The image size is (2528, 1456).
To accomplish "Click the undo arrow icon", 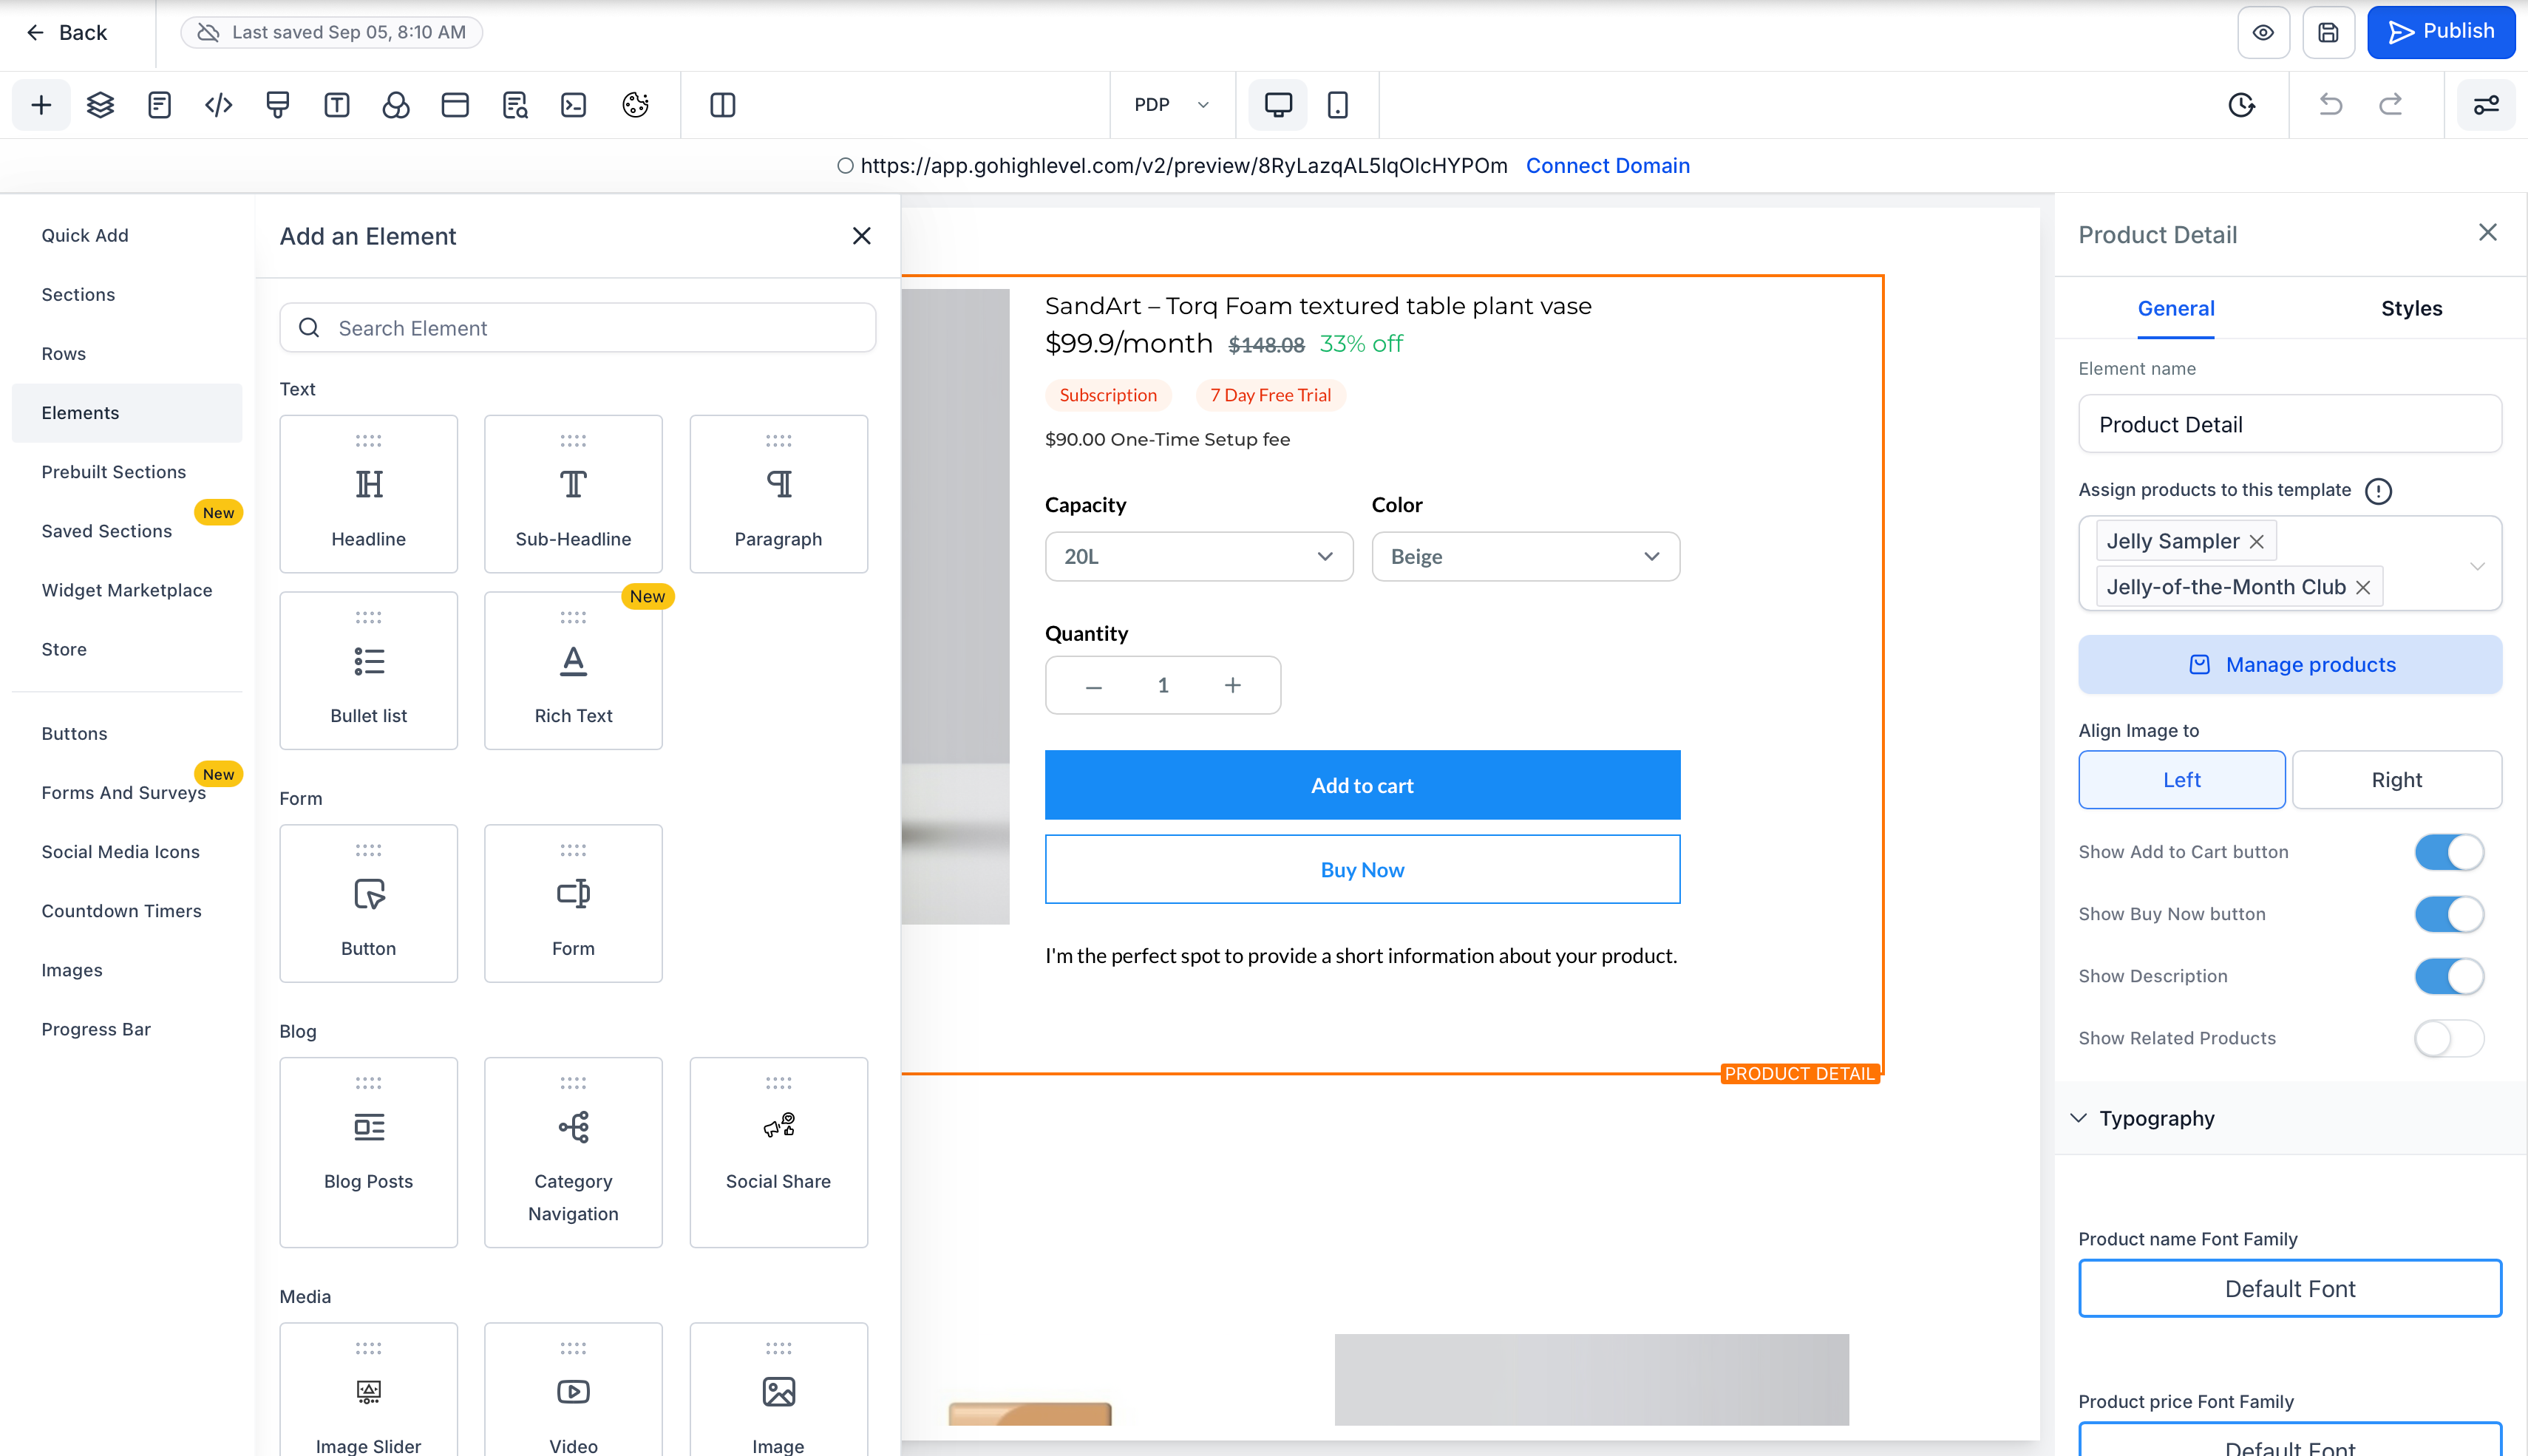I will point(2330,105).
